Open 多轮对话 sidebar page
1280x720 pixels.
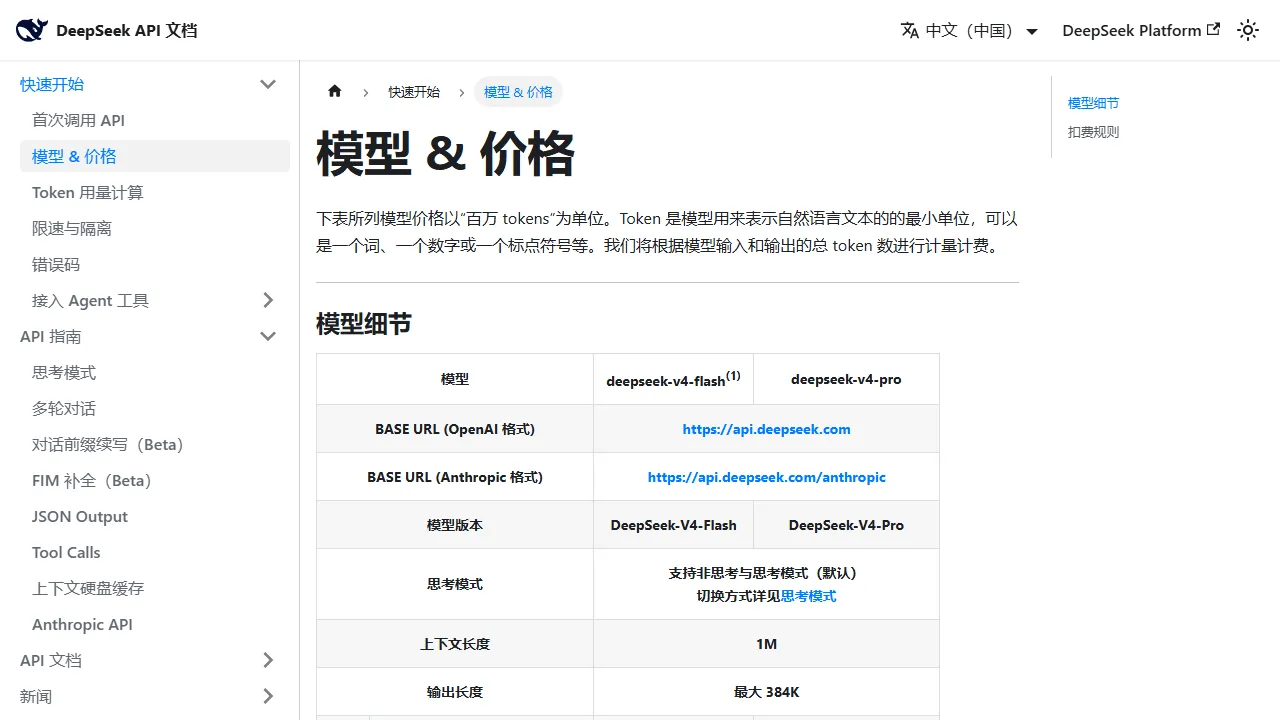[155, 408]
